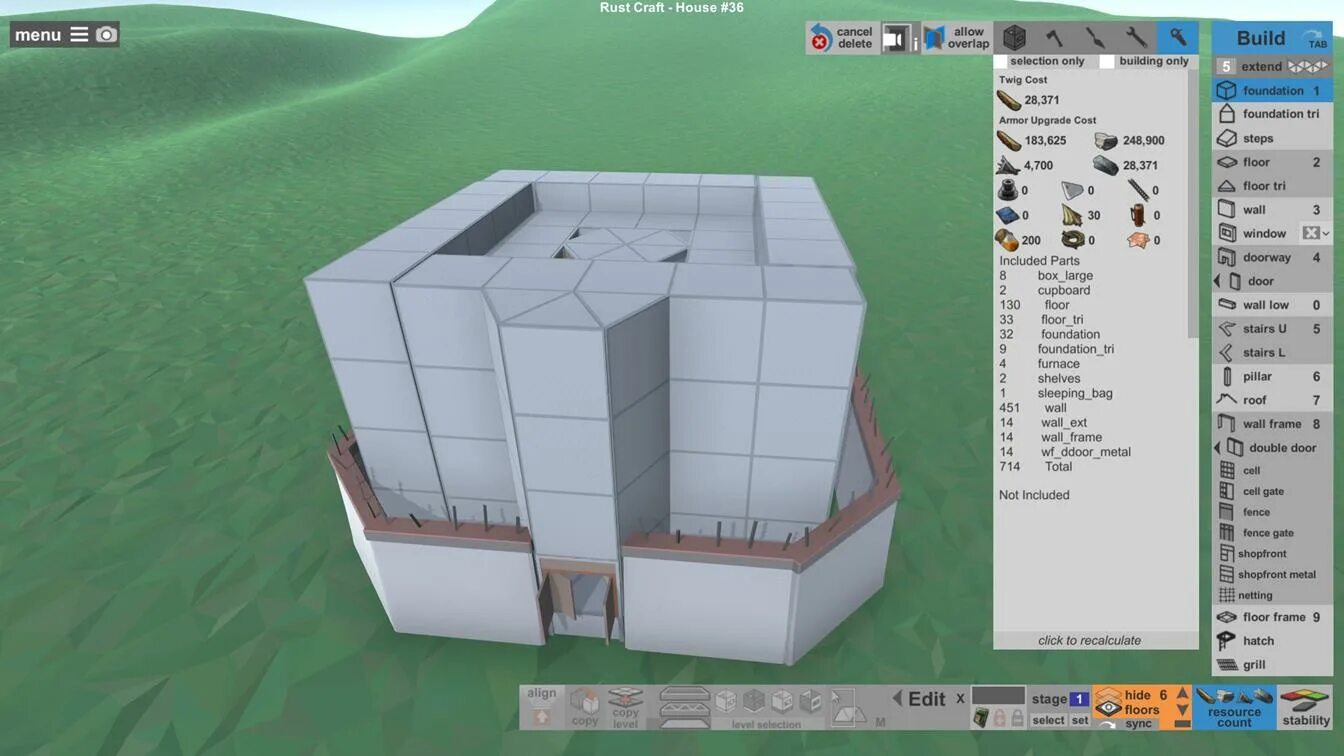Collapse the Edit panel arrow

(x=897, y=699)
